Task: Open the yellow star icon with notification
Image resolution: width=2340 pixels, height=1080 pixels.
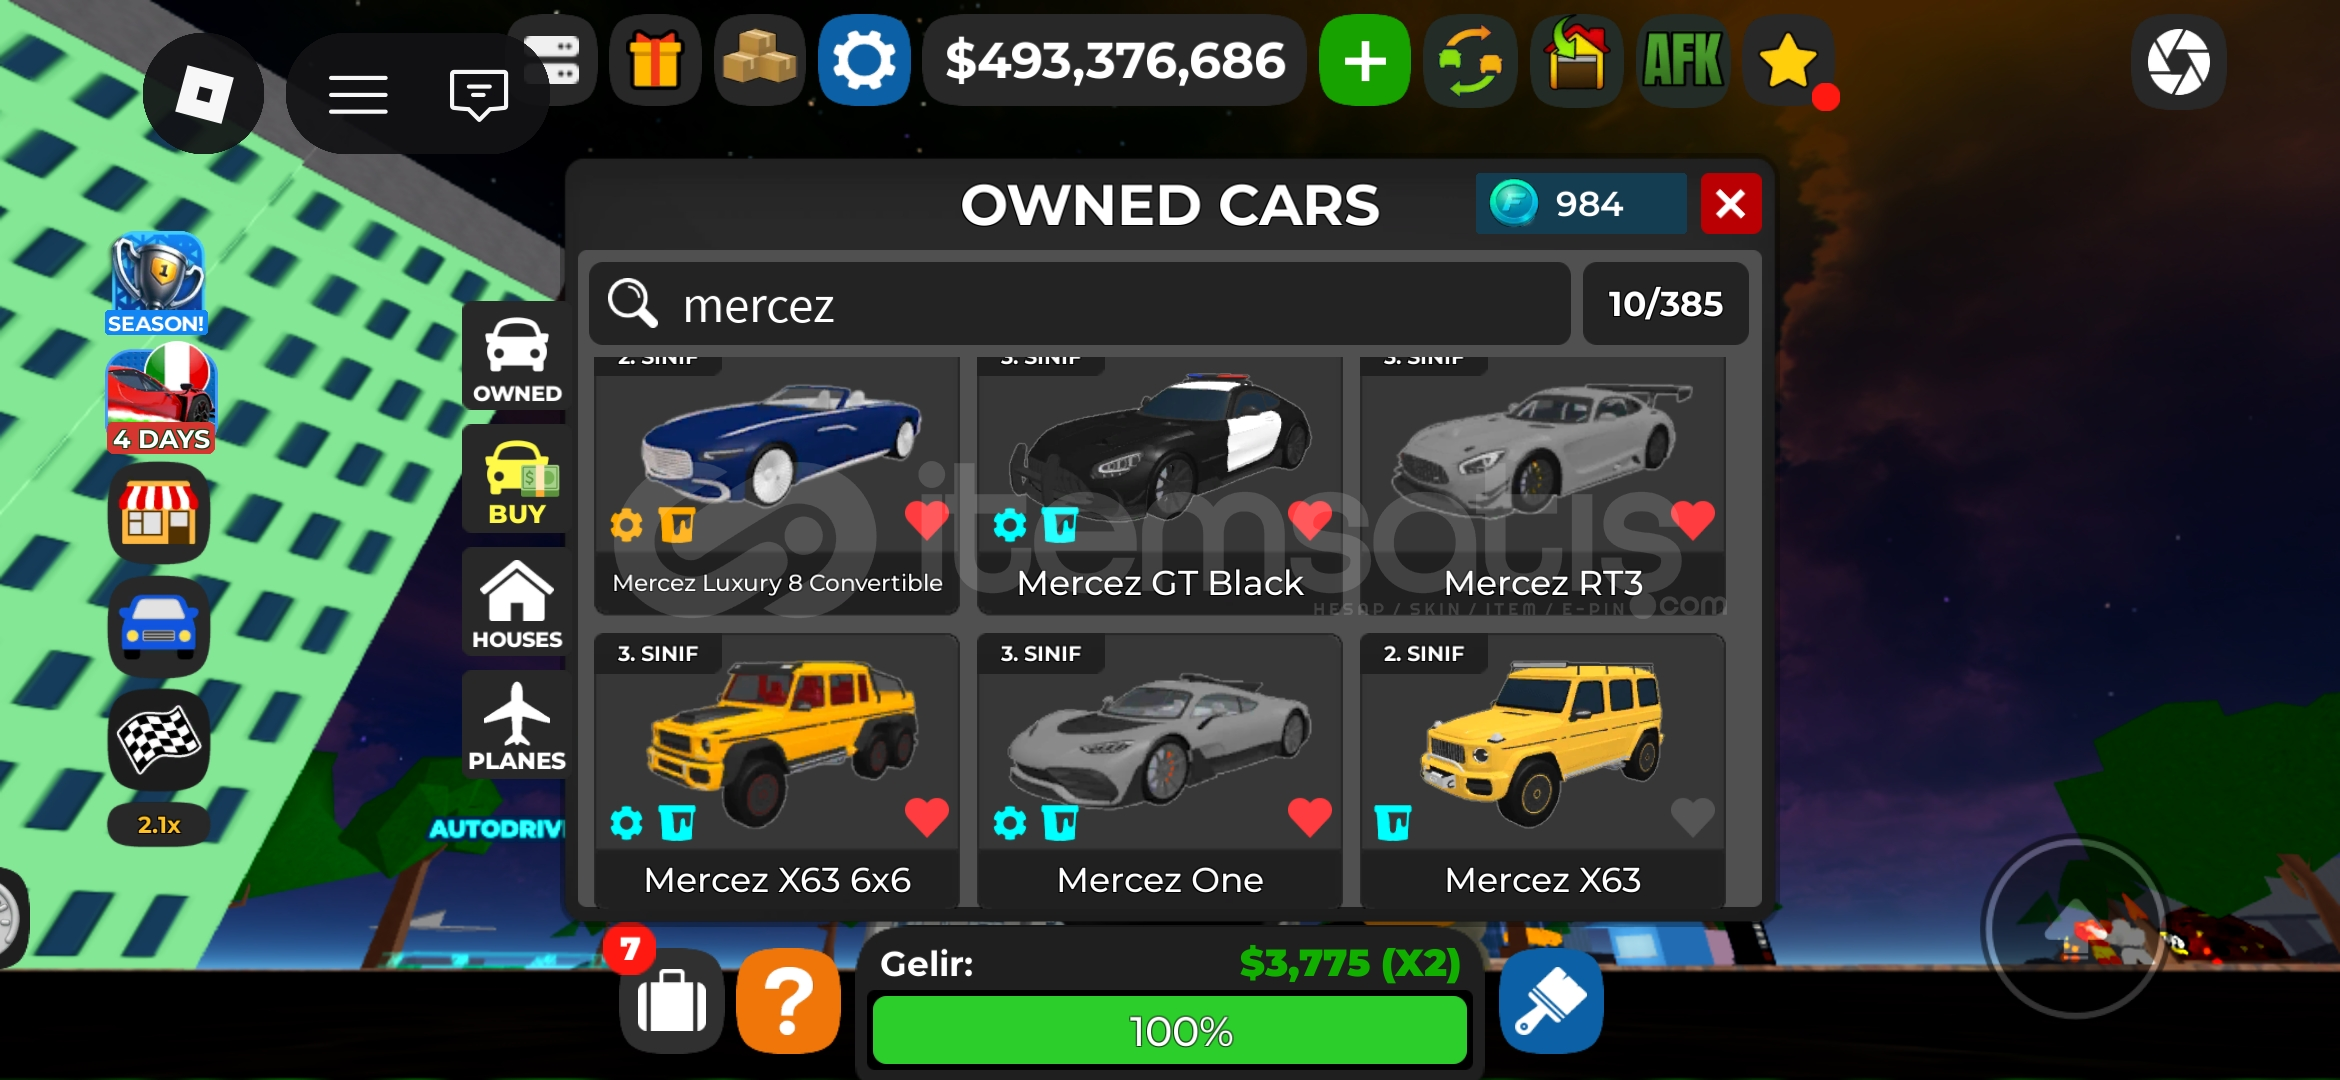Action: pos(1788,60)
